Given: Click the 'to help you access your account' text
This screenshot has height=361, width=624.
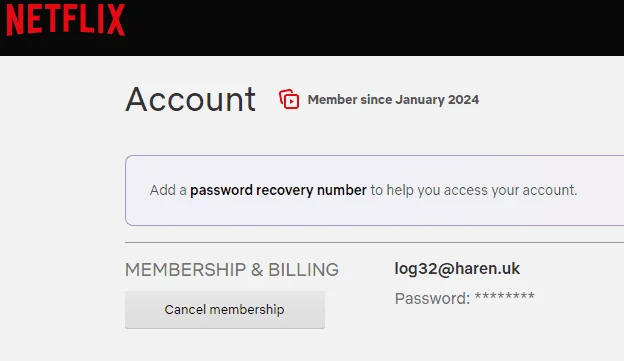Looking at the screenshot, I should click(x=474, y=190).
